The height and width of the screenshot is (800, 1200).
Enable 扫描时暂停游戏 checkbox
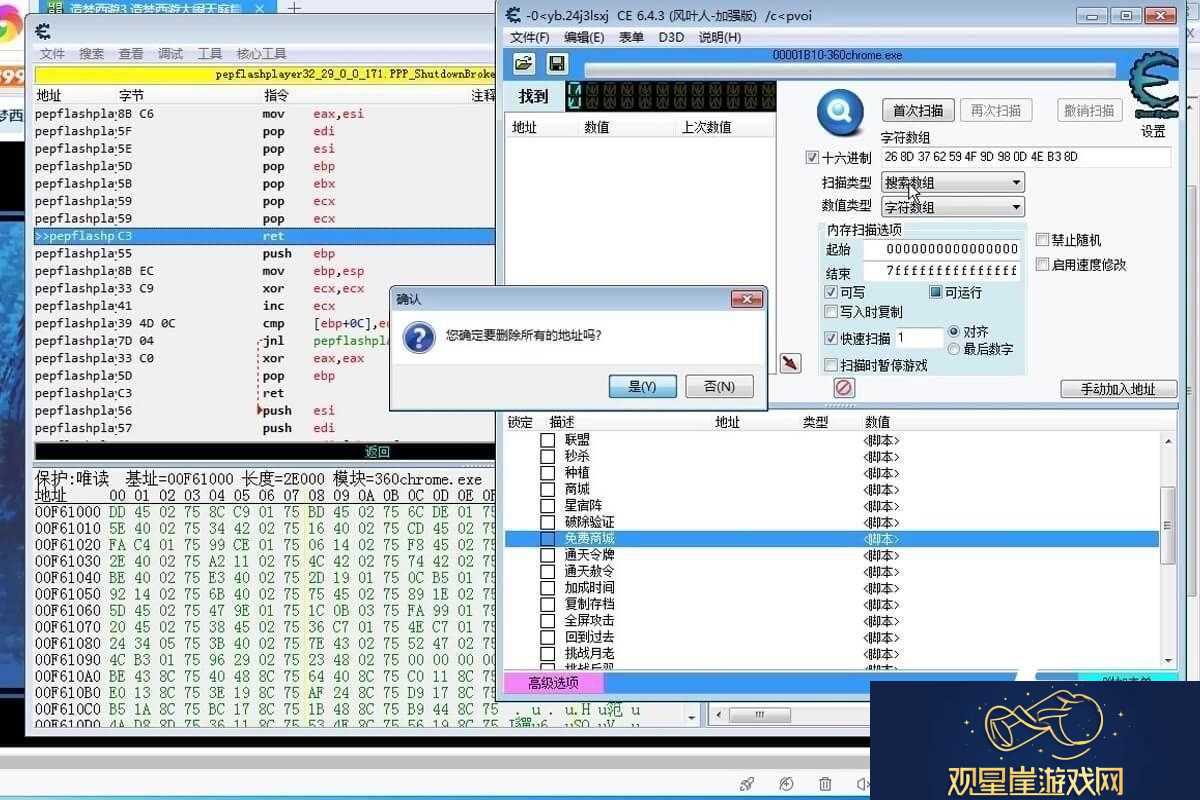click(831, 365)
